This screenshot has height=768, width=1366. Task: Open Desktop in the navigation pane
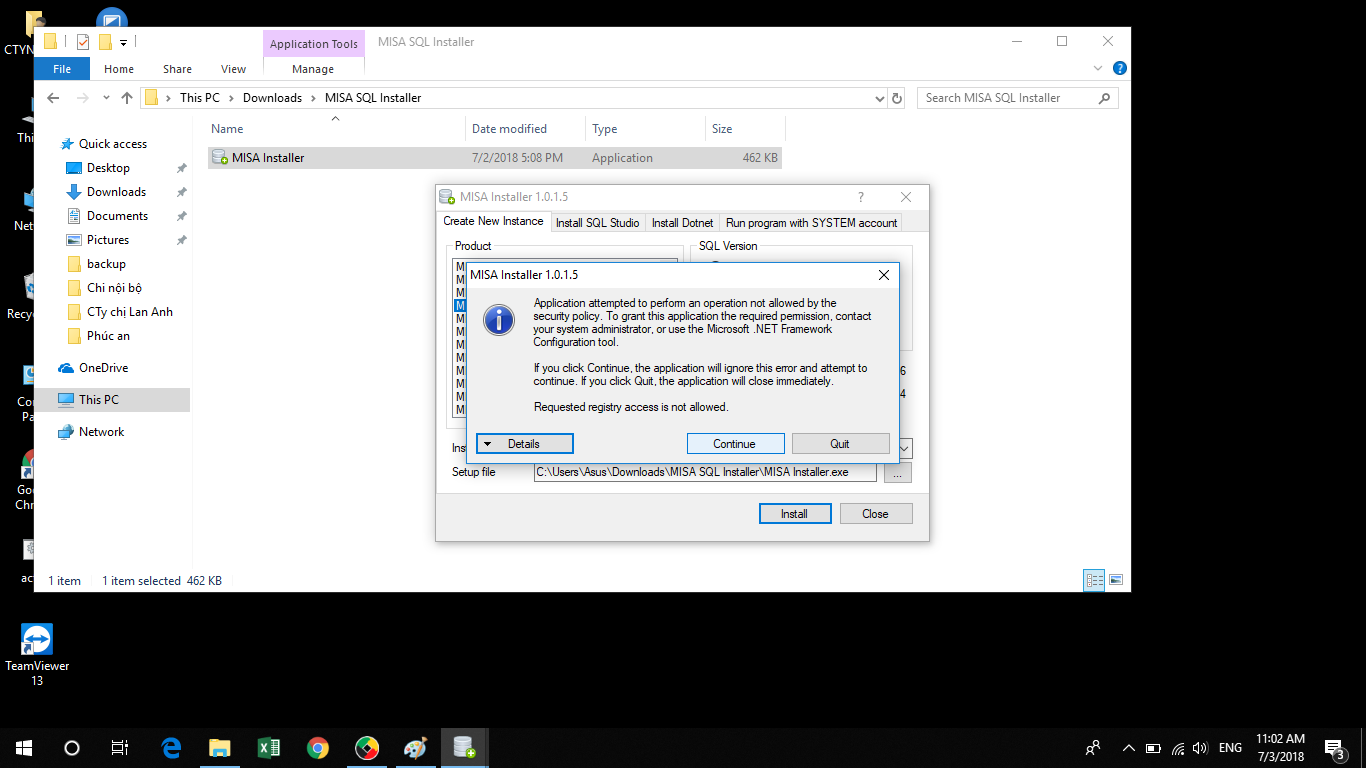pyautogui.click(x=108, y=168)
